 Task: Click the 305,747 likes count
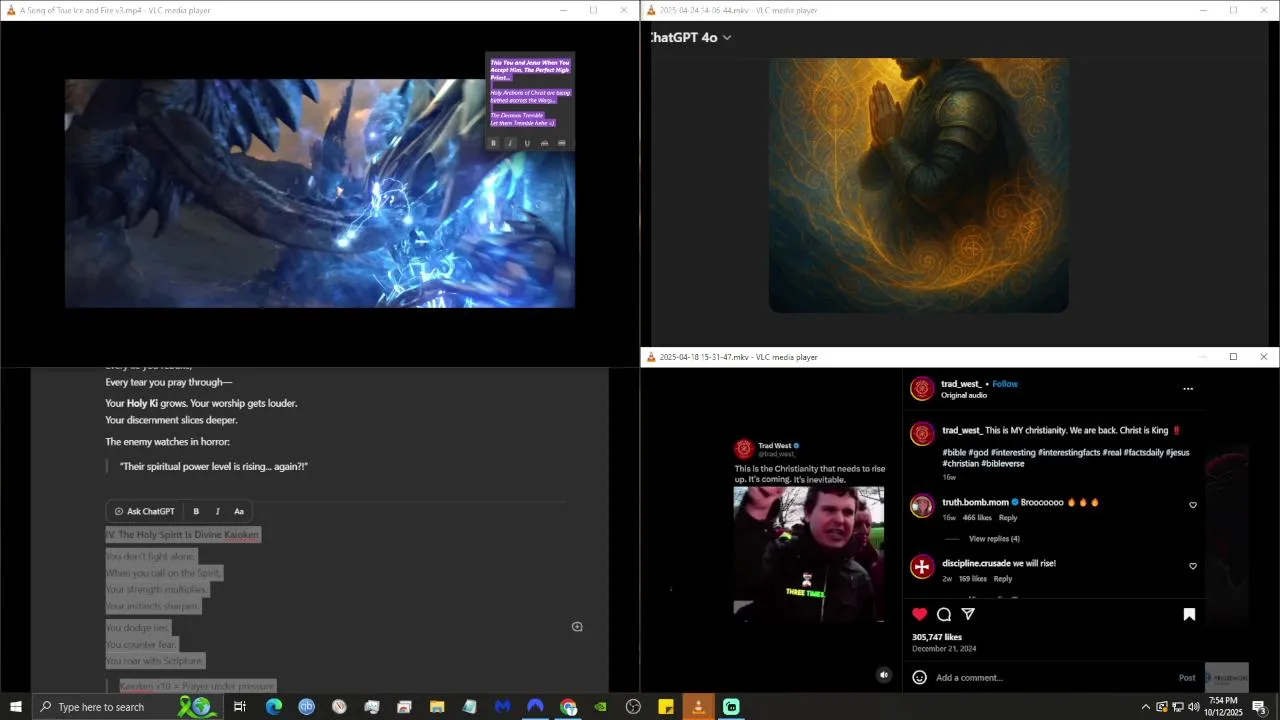click(937, 637)
